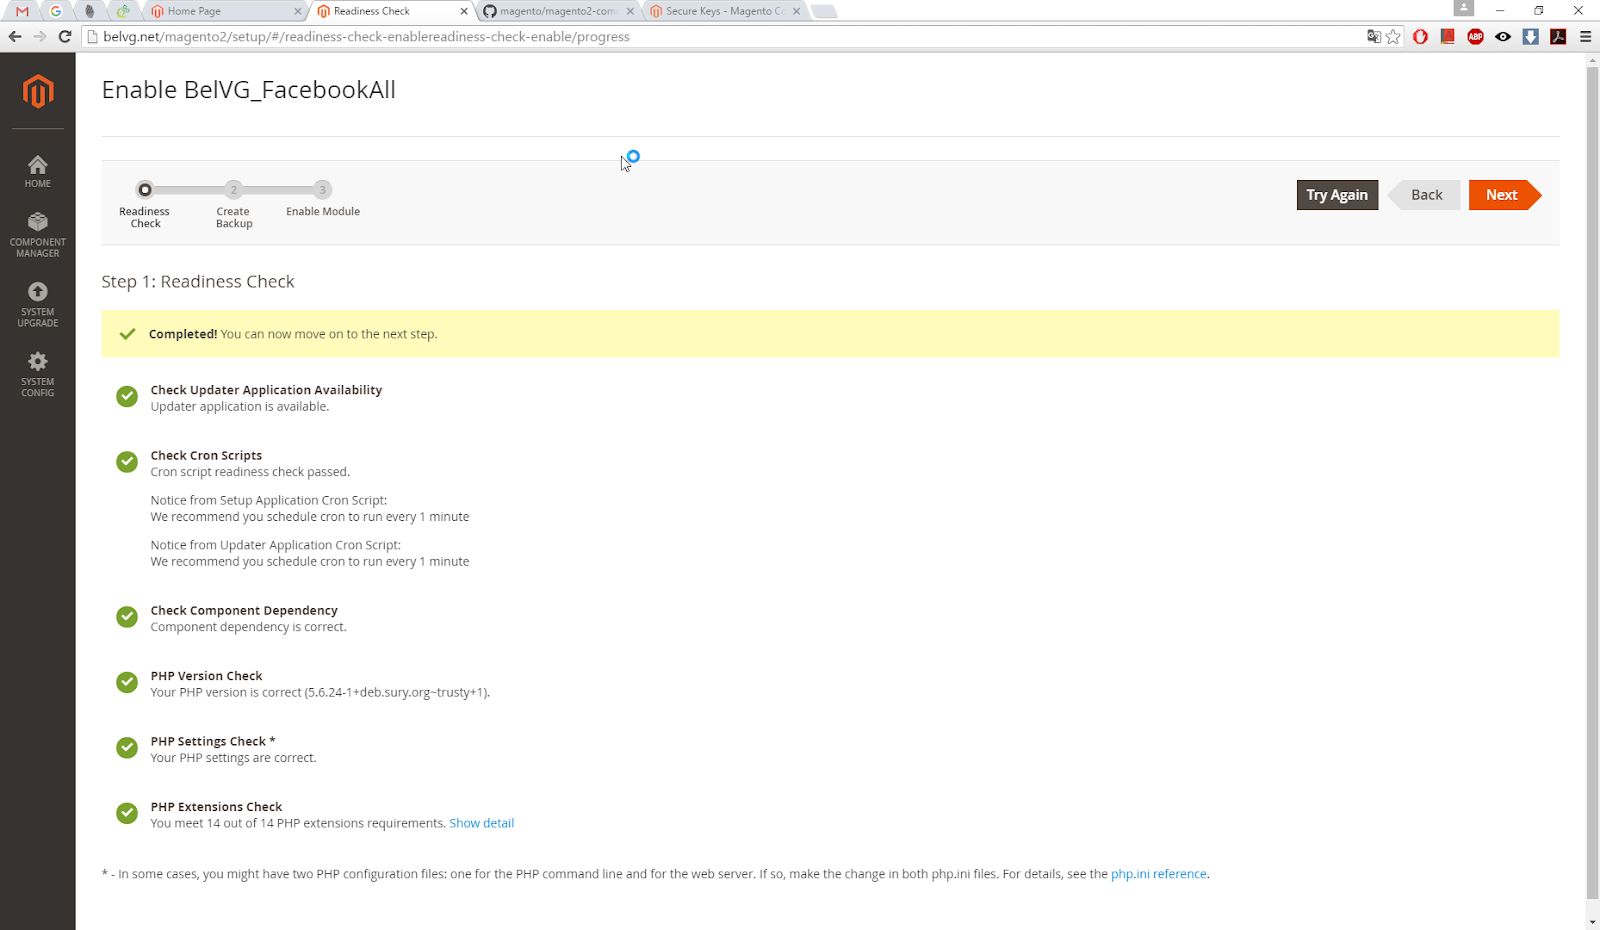Select step 2 Create Backup marker
1600x930 pixels.
pos(234,190)
